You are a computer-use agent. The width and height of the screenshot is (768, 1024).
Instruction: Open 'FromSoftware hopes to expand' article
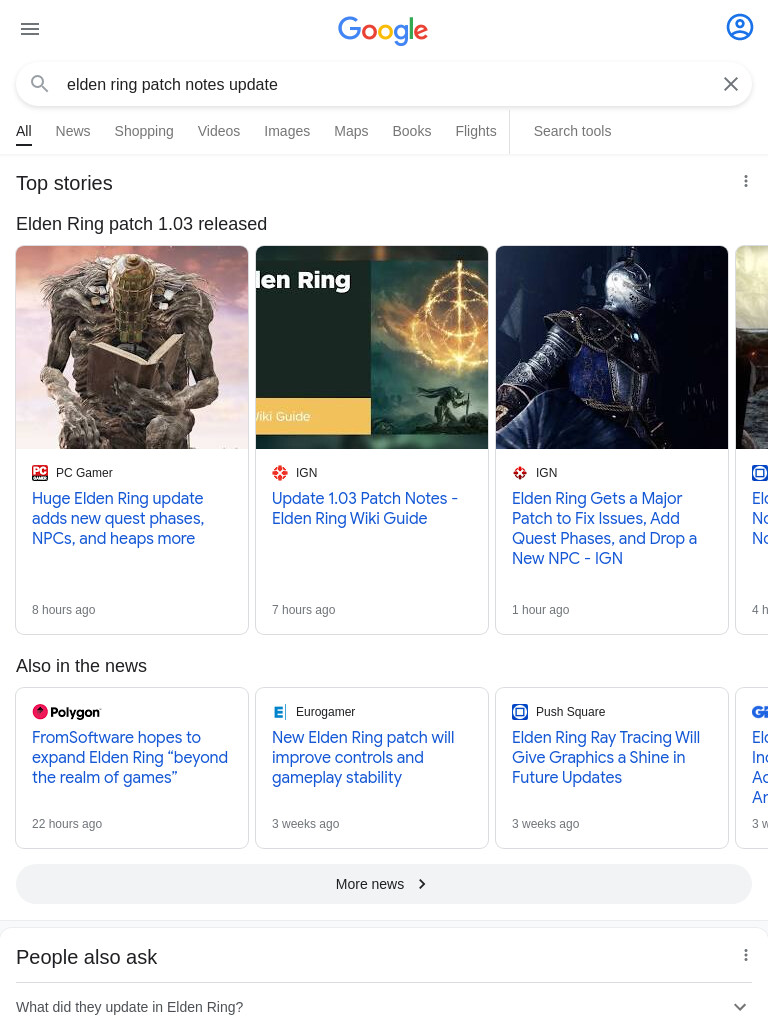pyautogui.click(x=130, y=758)
